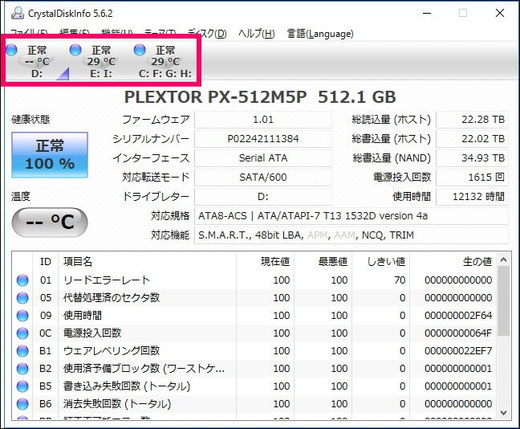Click raw value 000000022EF7
The width and height of the screenshot is (520, 429).
click(x=458, y=351)
